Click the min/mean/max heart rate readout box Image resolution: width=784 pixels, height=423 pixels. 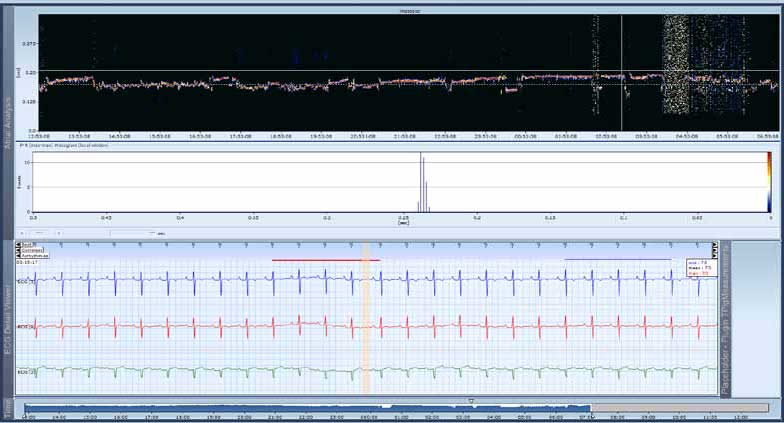pos(701,268)
